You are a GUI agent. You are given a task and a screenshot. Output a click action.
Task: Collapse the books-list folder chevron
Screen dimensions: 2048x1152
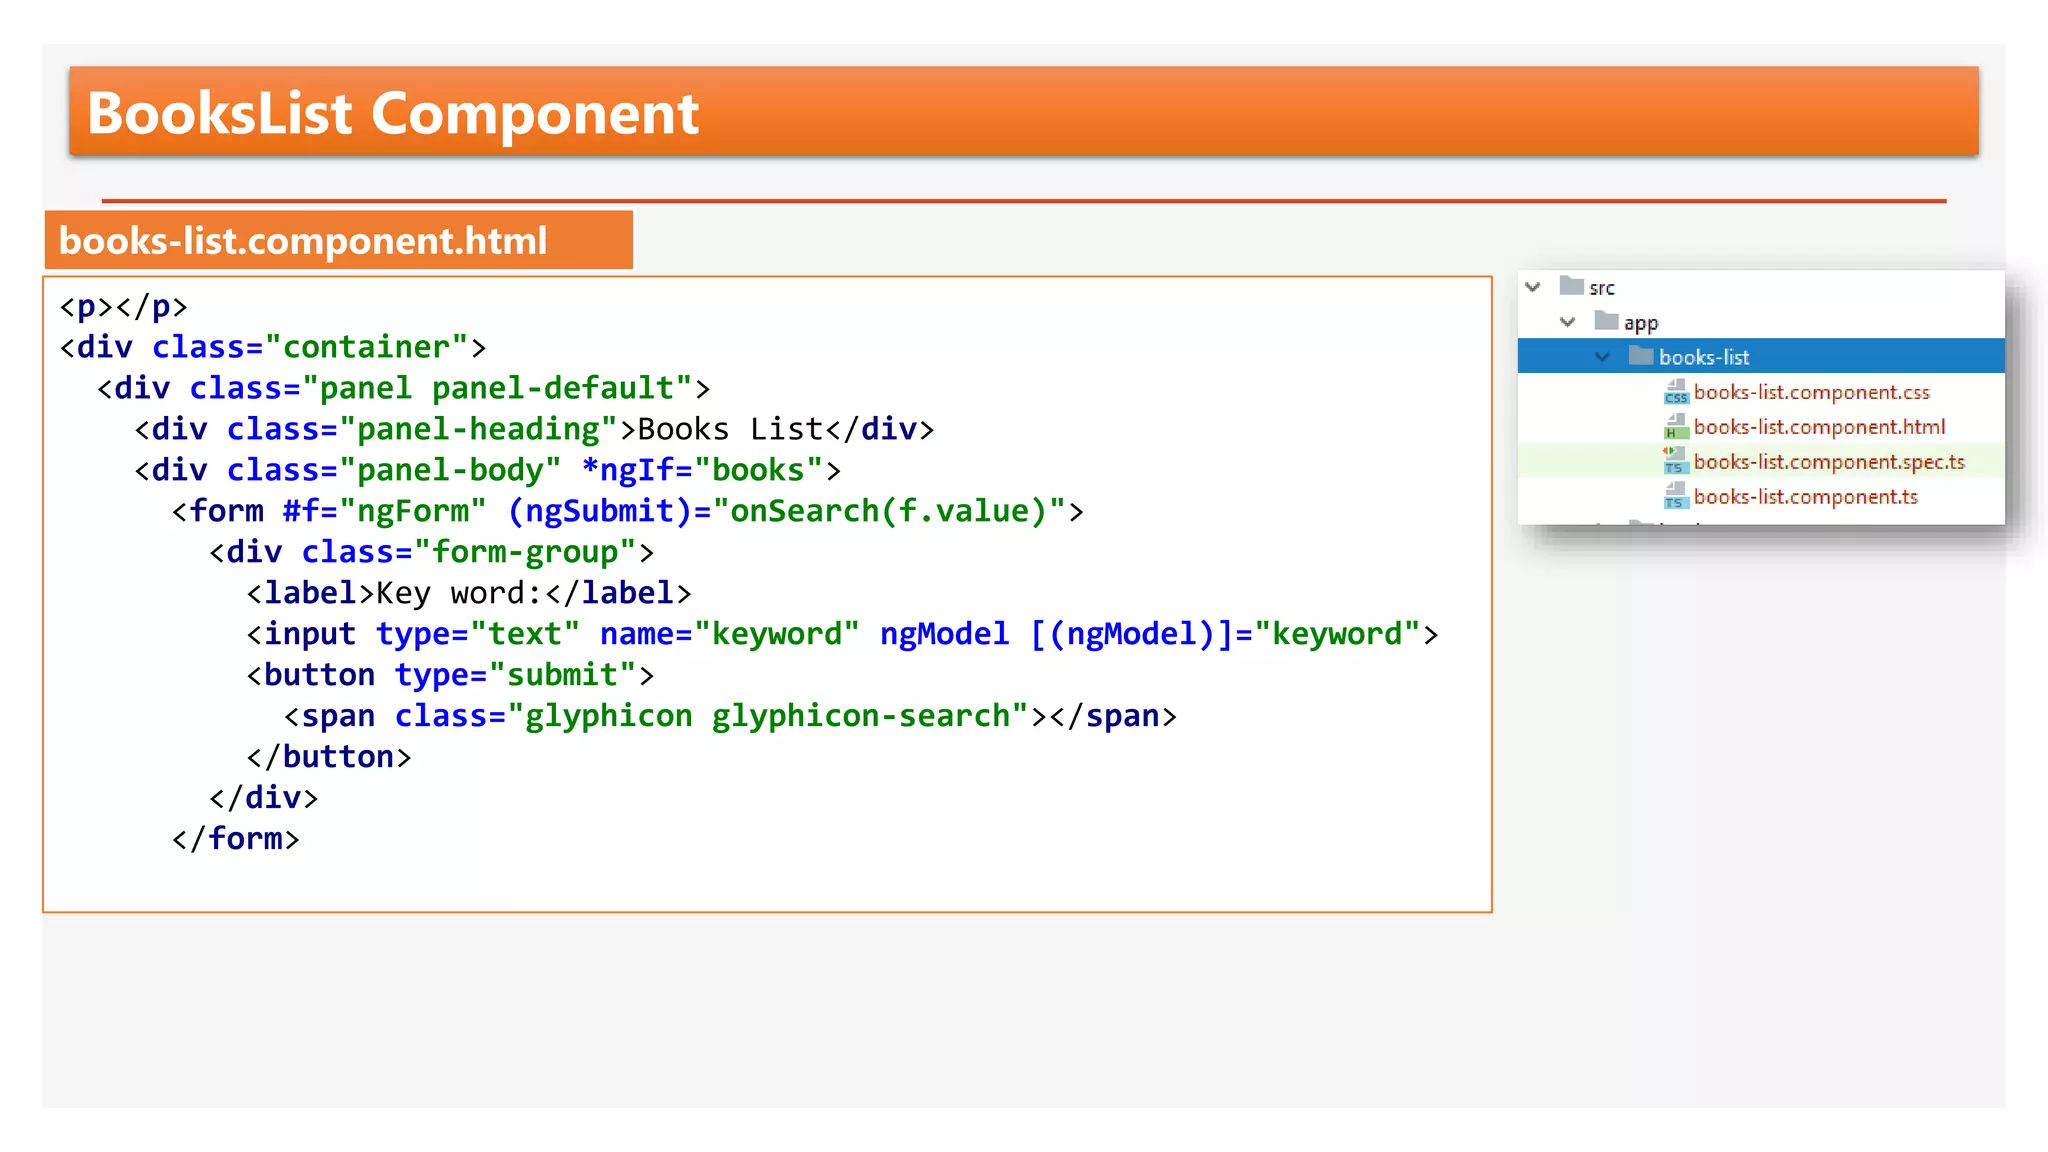[1602, 357]
